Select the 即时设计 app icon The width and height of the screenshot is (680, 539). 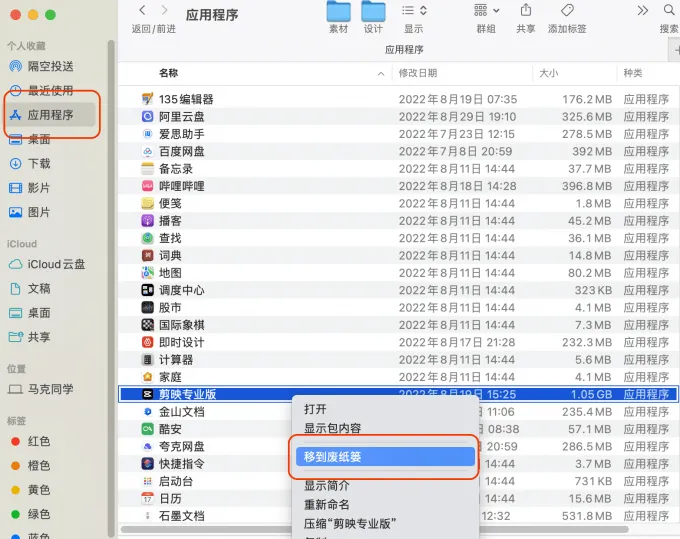(147, 342)
